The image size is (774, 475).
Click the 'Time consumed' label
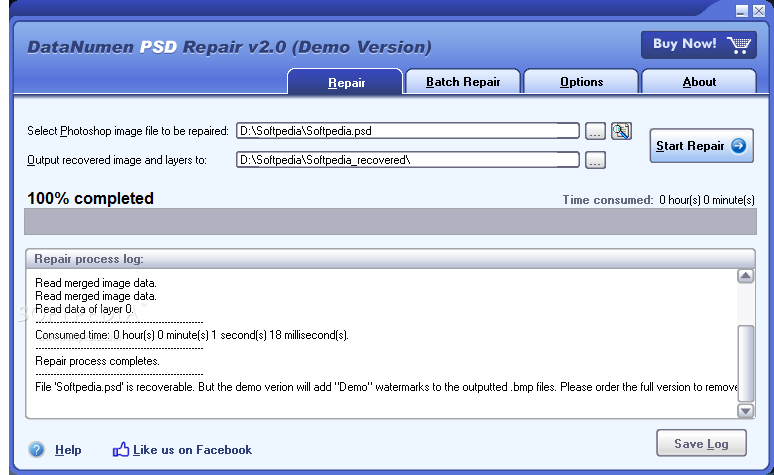tap(608, 200)
